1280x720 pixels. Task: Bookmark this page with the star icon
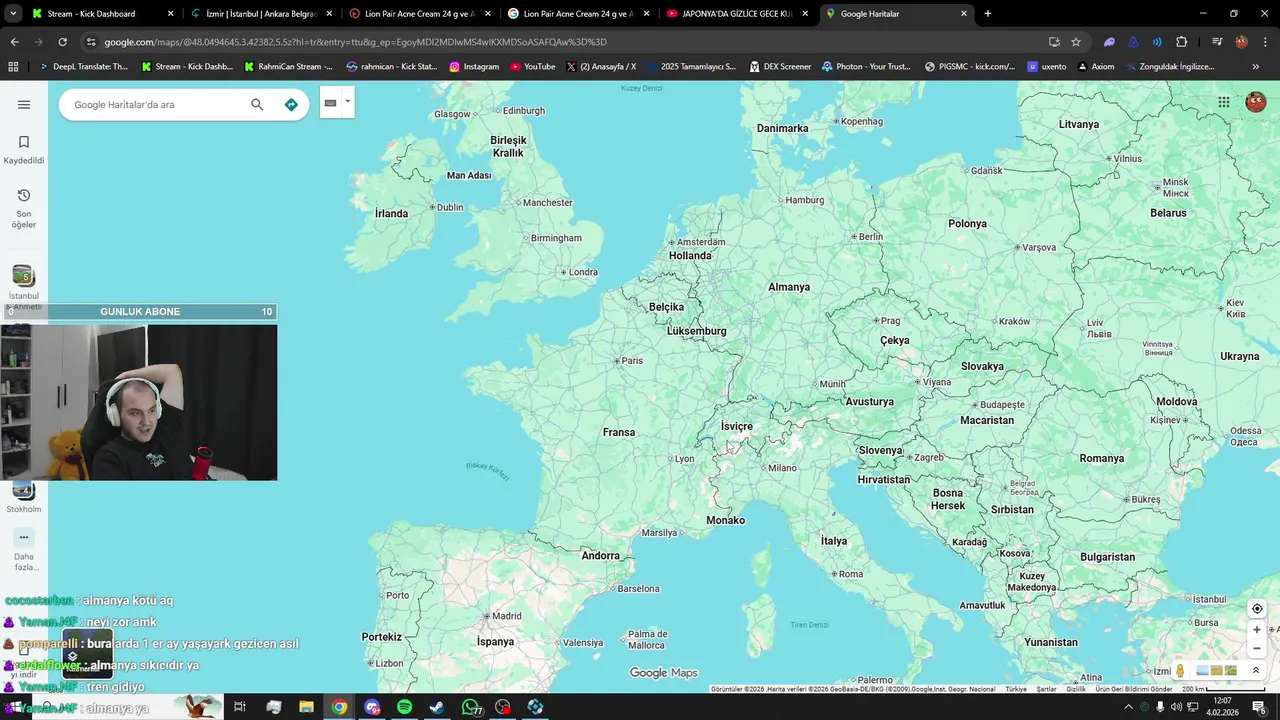point(1076,42)
